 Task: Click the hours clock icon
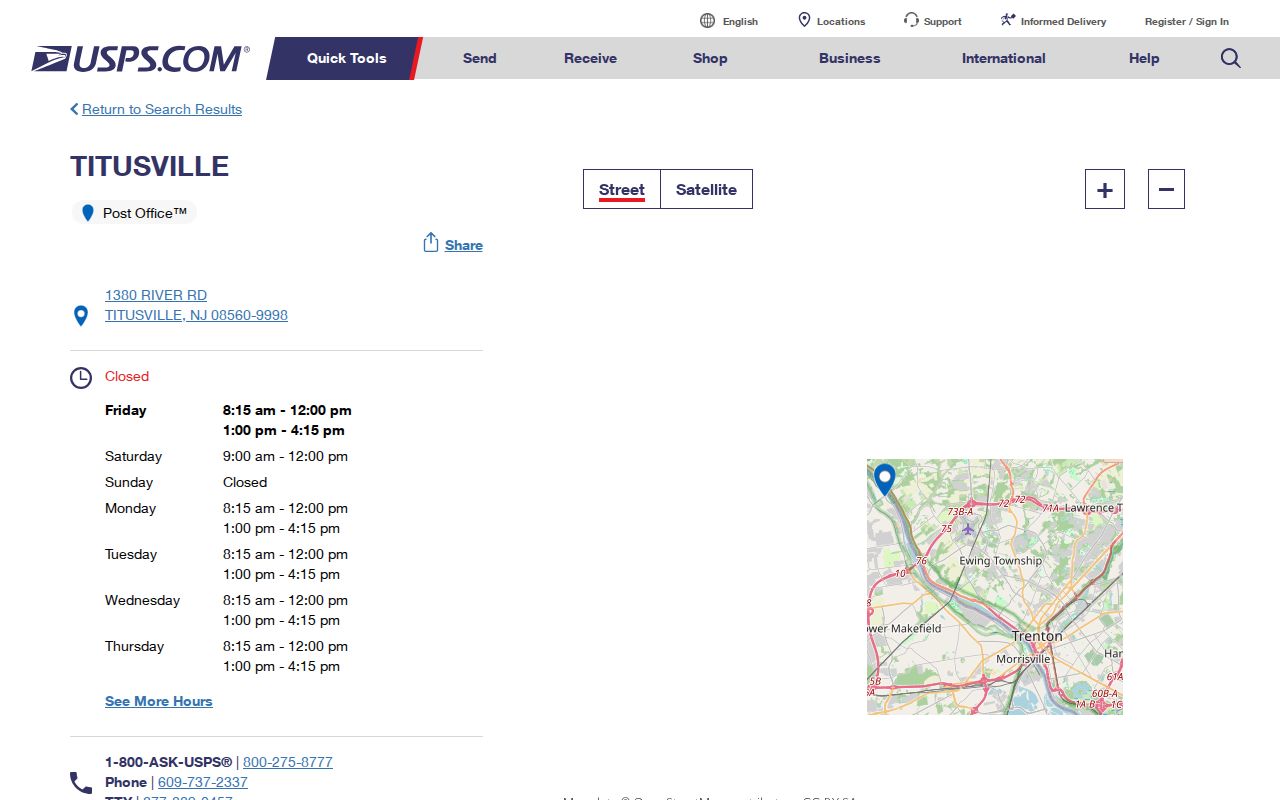tap(81, 378)
